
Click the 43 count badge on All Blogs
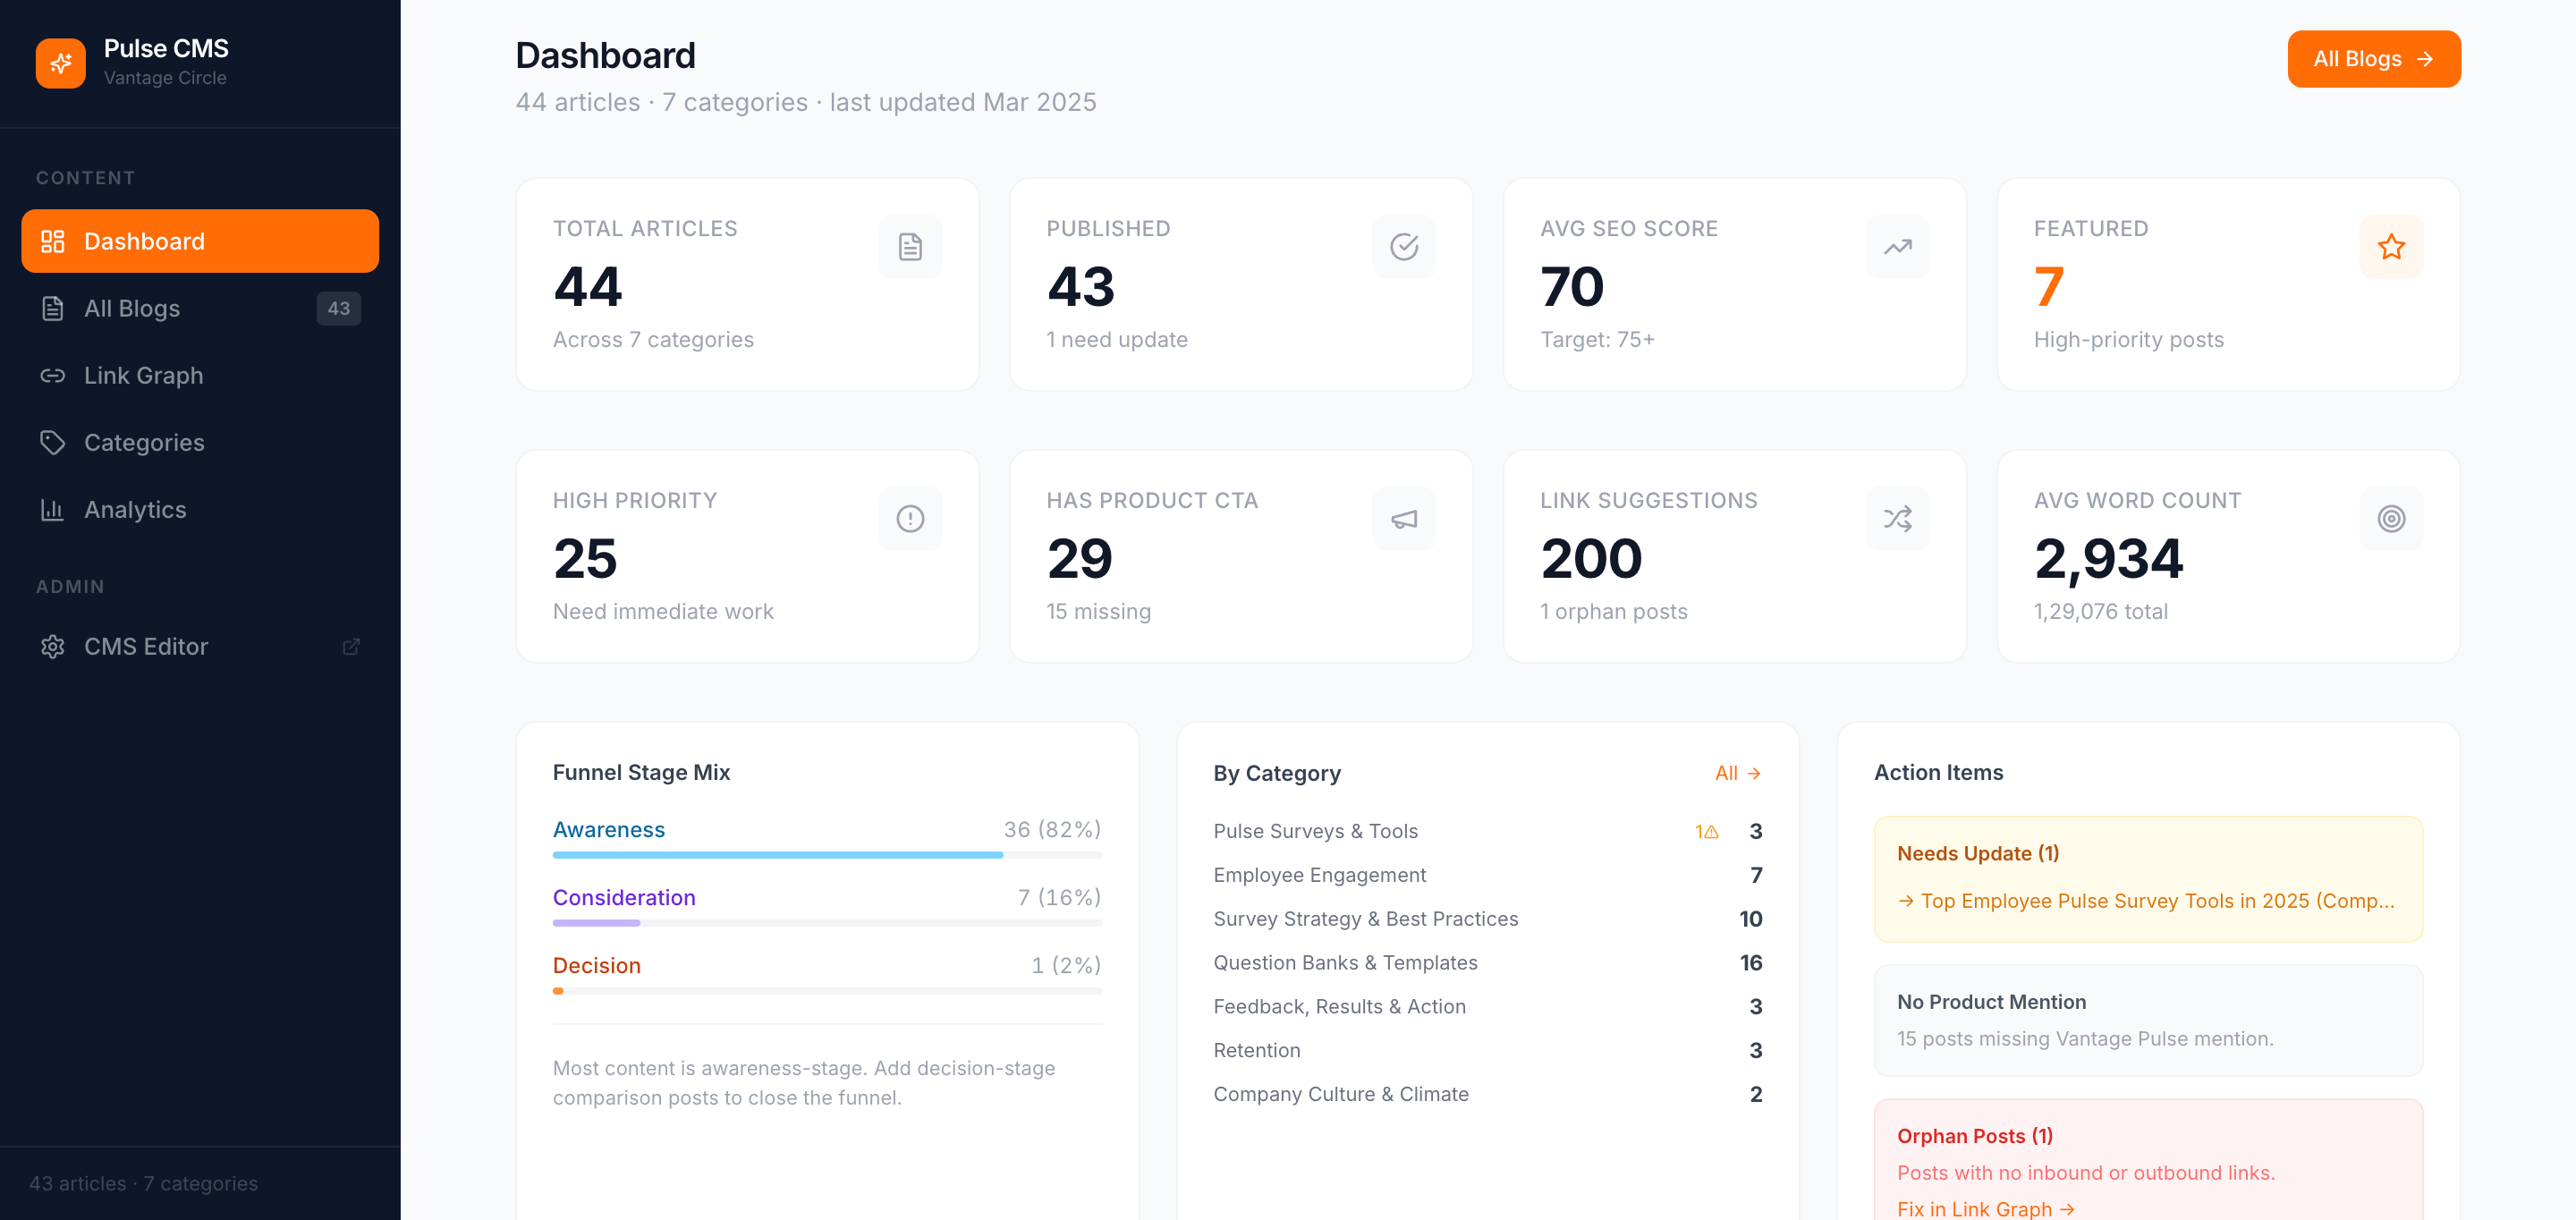(339, 308)
